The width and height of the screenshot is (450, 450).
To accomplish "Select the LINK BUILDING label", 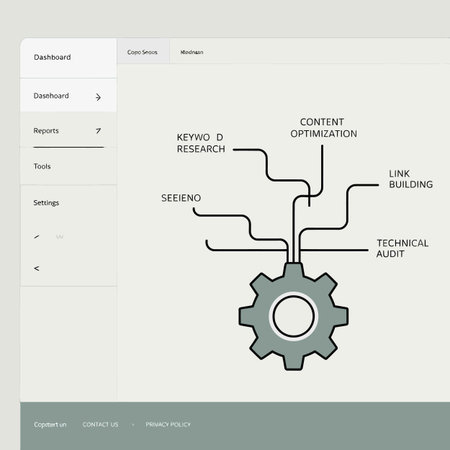I will point(411,179).
